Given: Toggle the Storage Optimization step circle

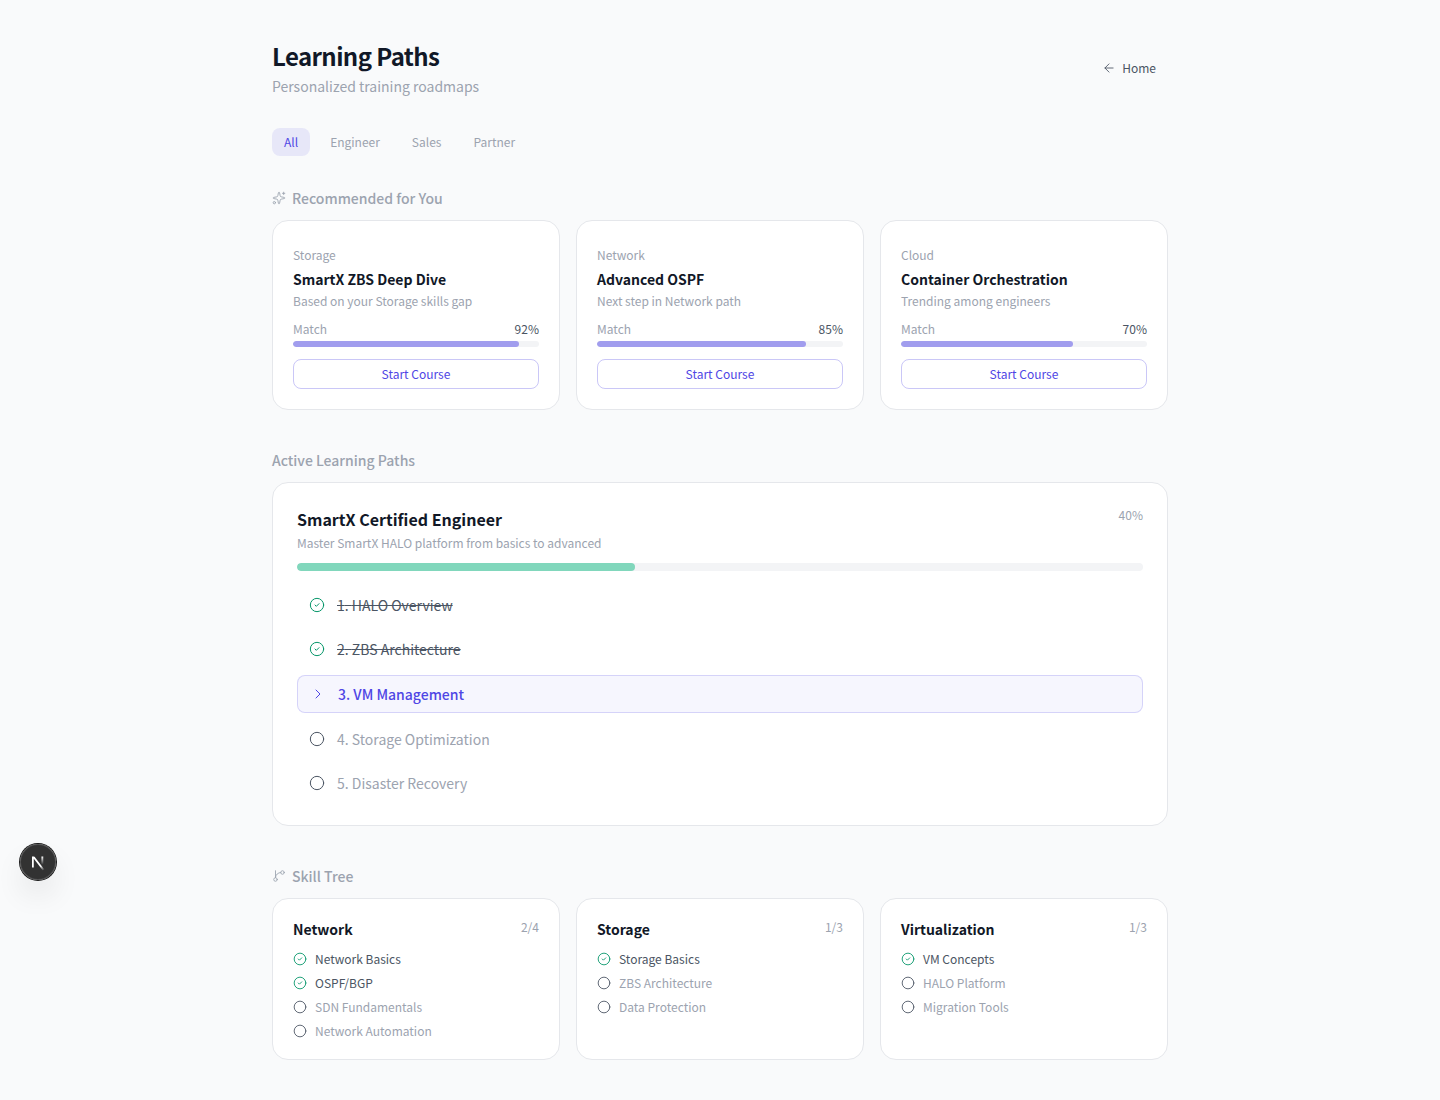Looking at the screenshot, I should click(317, 739).
